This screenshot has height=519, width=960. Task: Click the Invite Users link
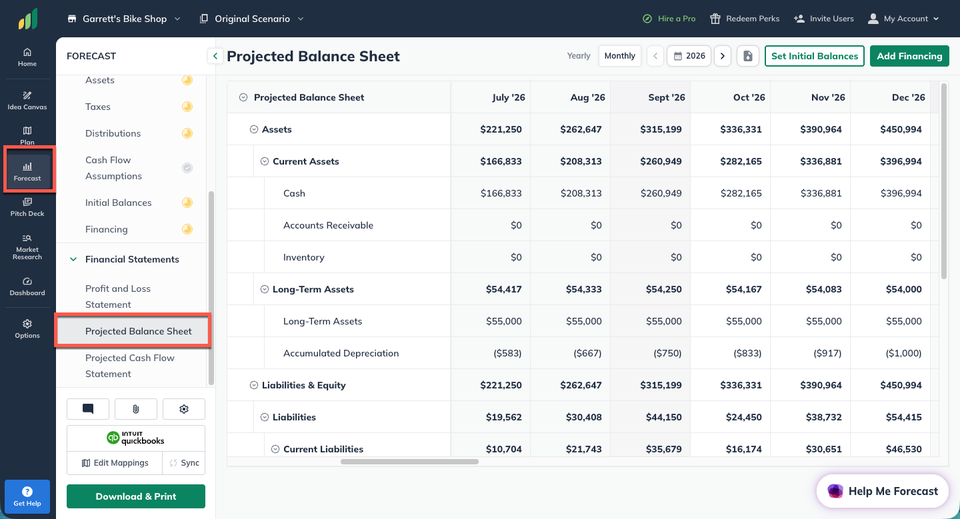point(823,19)
